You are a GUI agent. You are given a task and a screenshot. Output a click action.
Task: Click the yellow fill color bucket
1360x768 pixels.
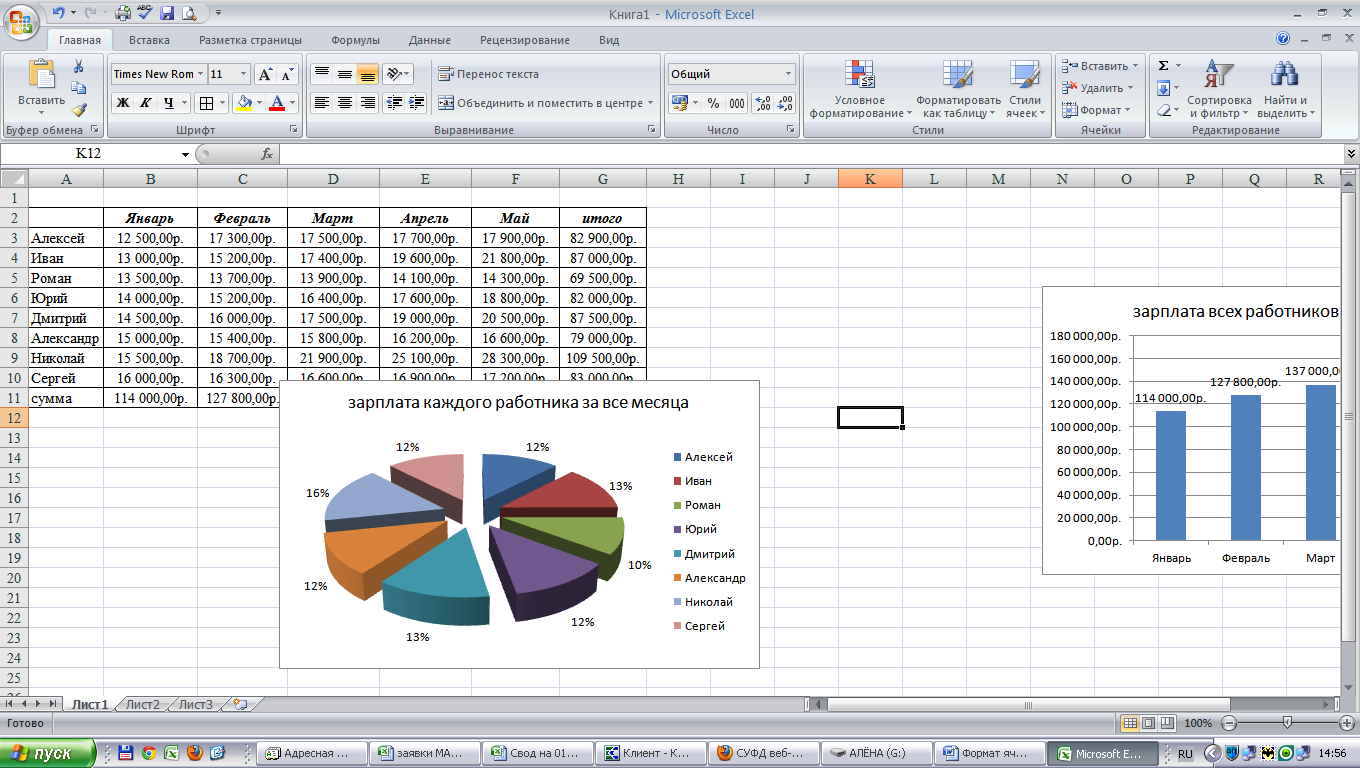pyautogui.click(x=243, y=102)
